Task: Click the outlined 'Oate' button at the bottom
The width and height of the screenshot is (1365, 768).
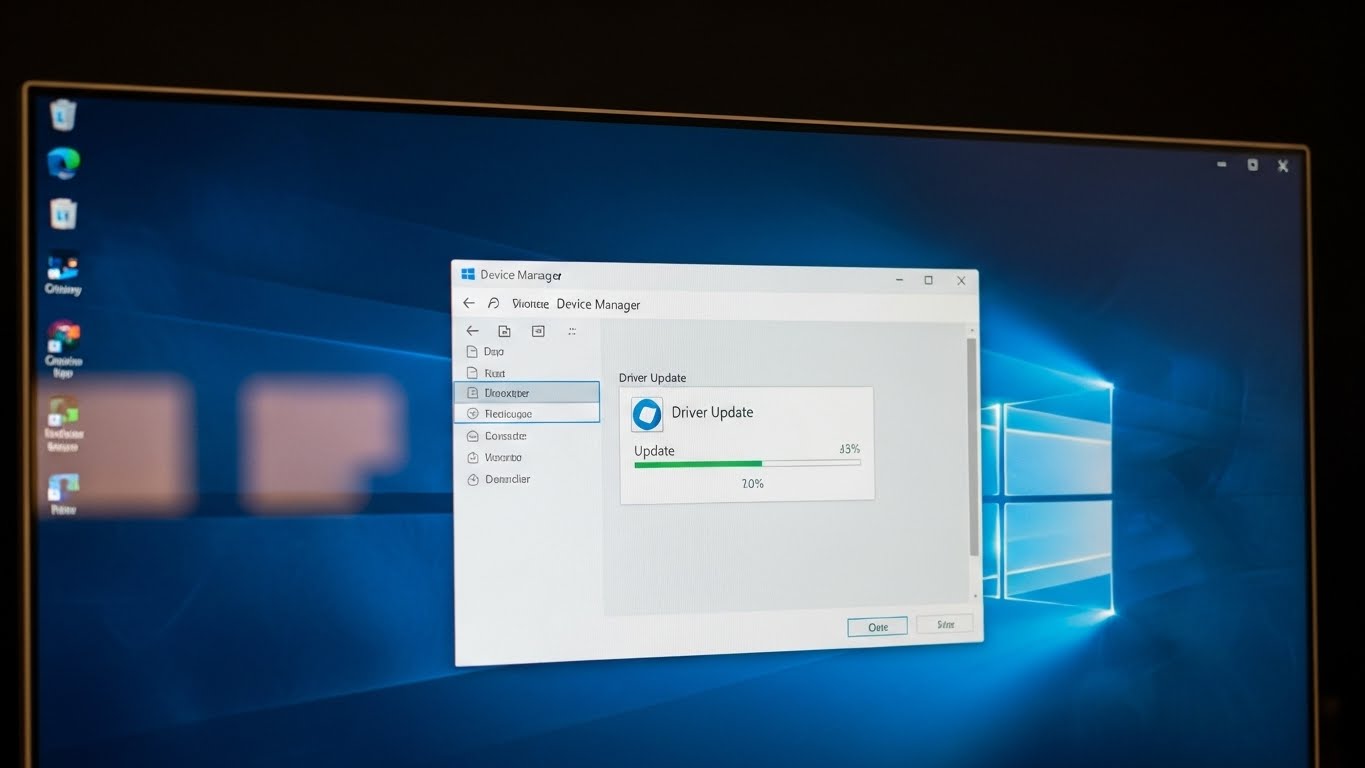Action: 877,627
